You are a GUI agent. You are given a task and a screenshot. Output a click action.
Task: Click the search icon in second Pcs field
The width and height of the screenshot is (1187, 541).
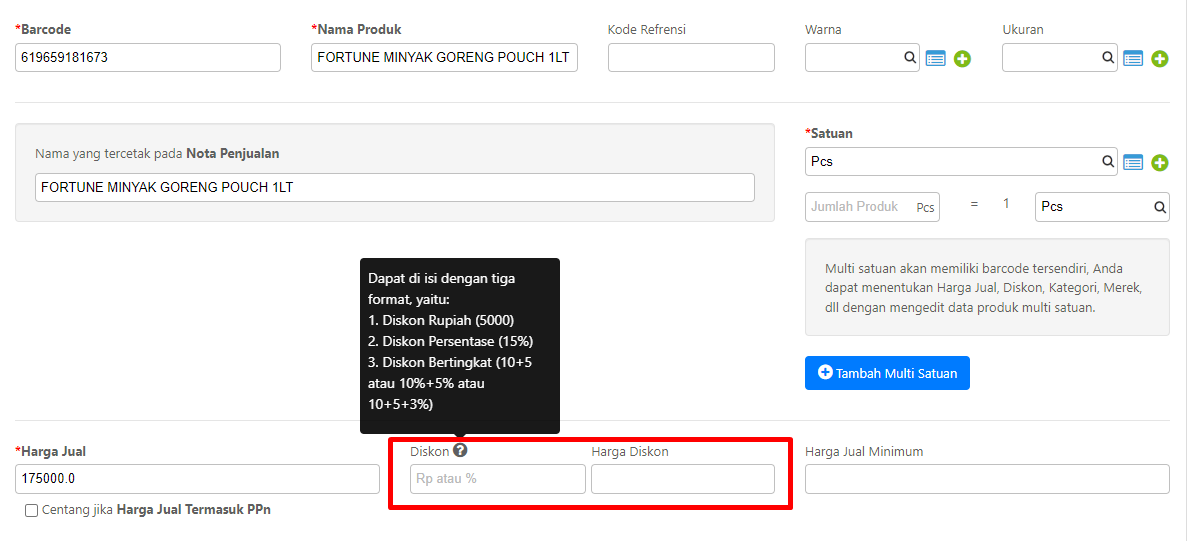coord(1159,207)
